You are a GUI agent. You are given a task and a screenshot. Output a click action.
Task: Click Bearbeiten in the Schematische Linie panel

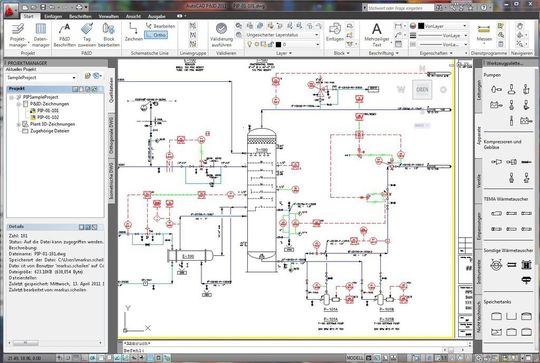click(x=160, y=26)
